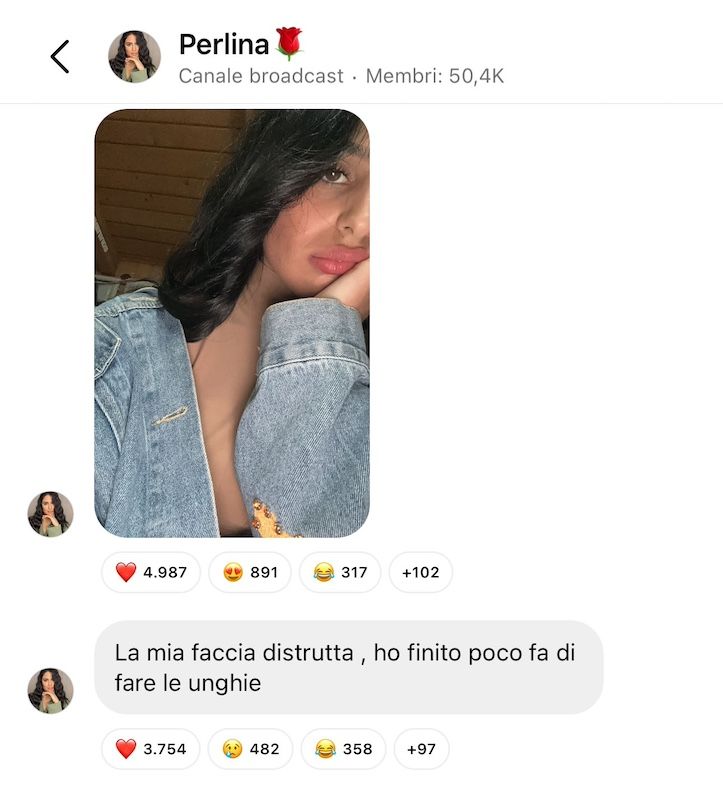This screenshot has width=723, height=793.
Task: Click sender avatar beside the text message
Action: 51,691
